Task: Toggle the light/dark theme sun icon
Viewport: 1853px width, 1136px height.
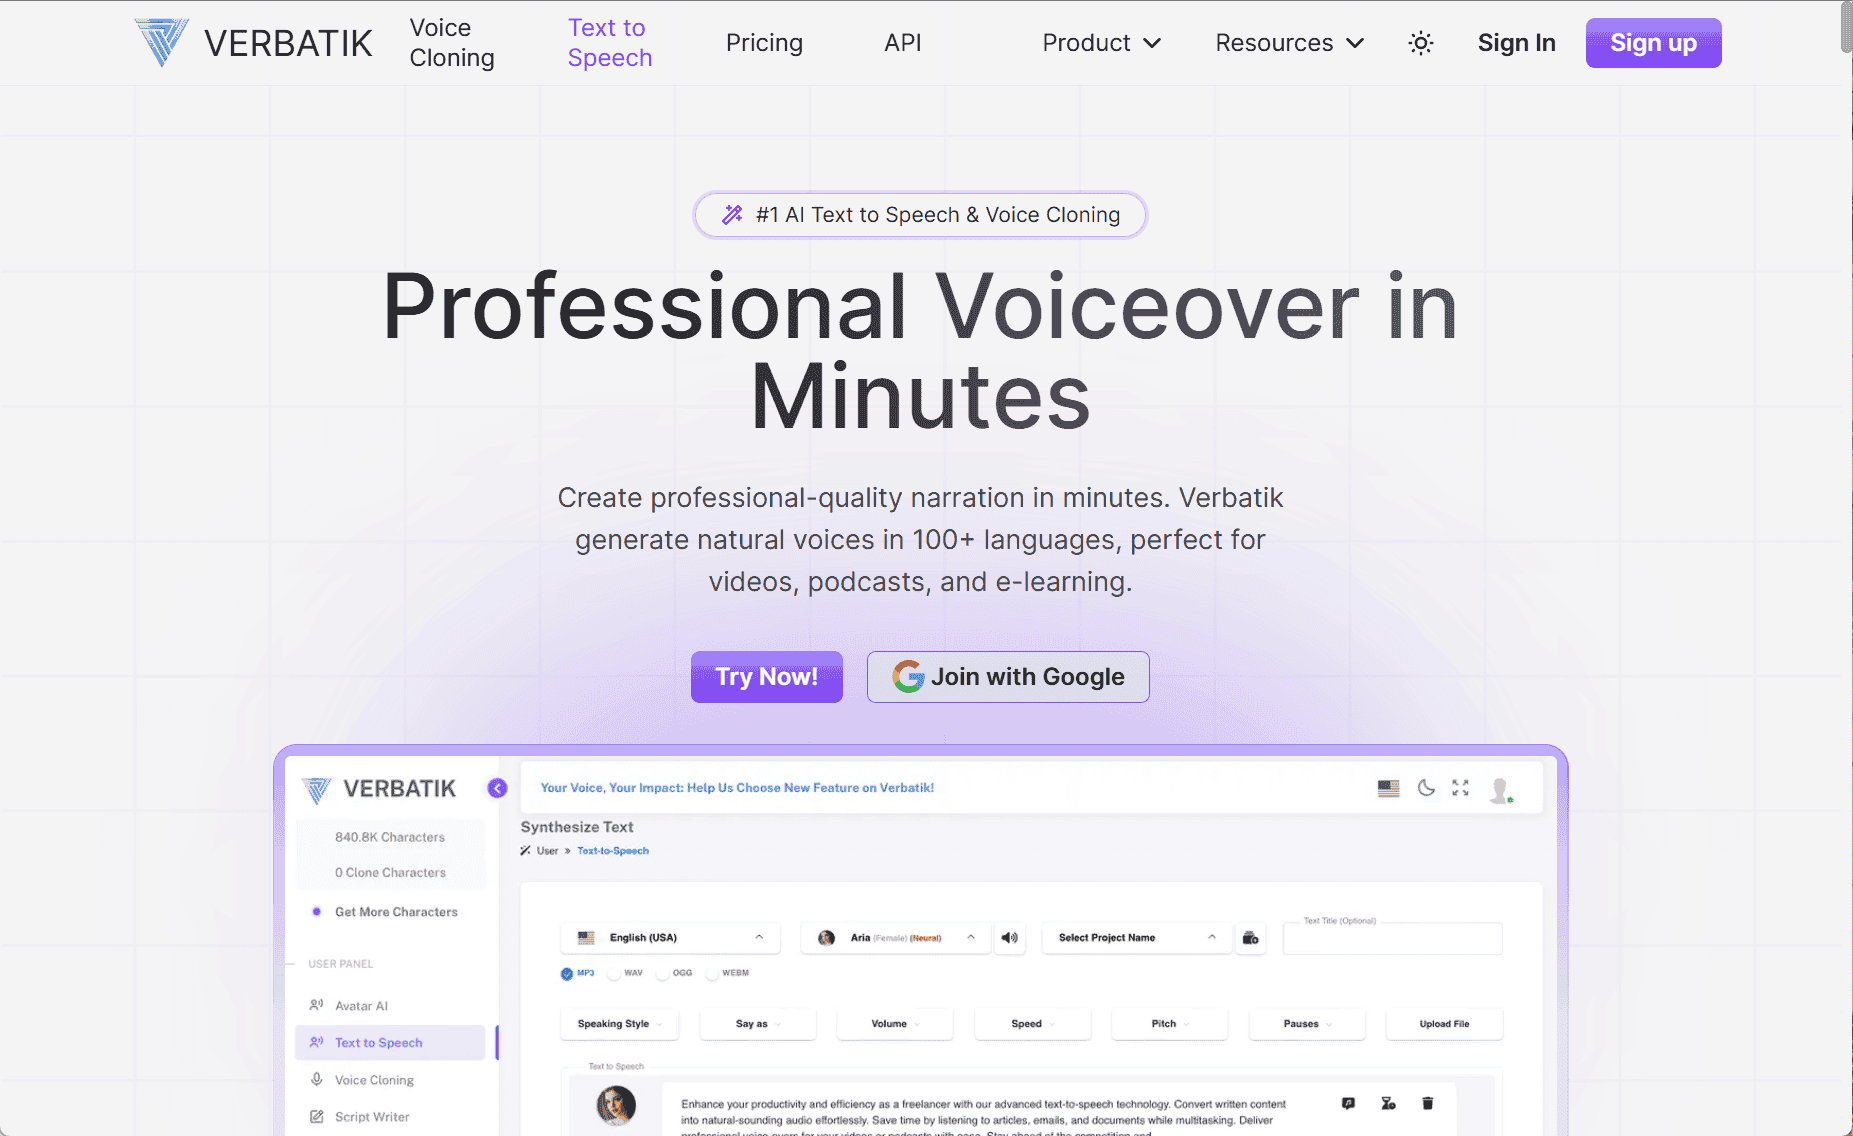Action: [x=1420, y=43]
